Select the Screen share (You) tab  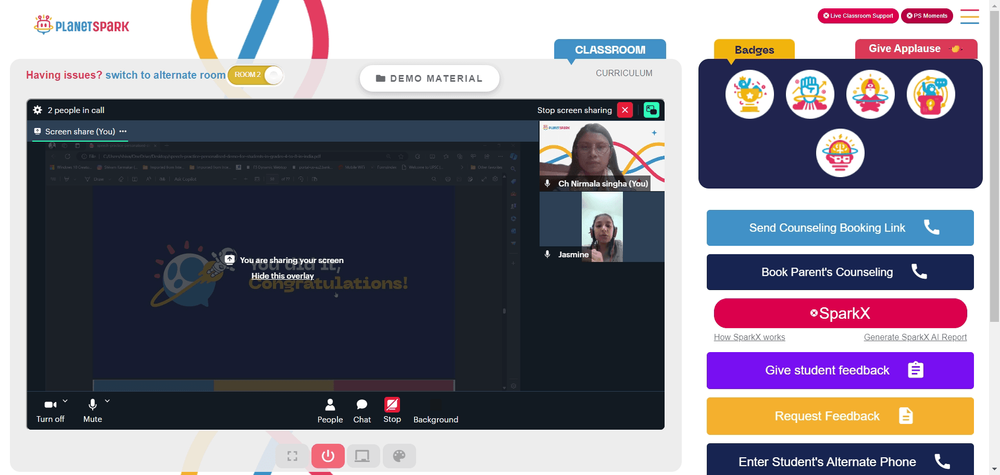[x=80, y=131]
